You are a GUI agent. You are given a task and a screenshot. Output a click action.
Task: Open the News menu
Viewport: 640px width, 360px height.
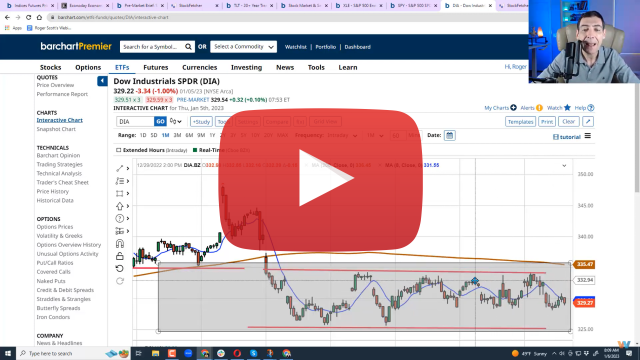(285, 67)
